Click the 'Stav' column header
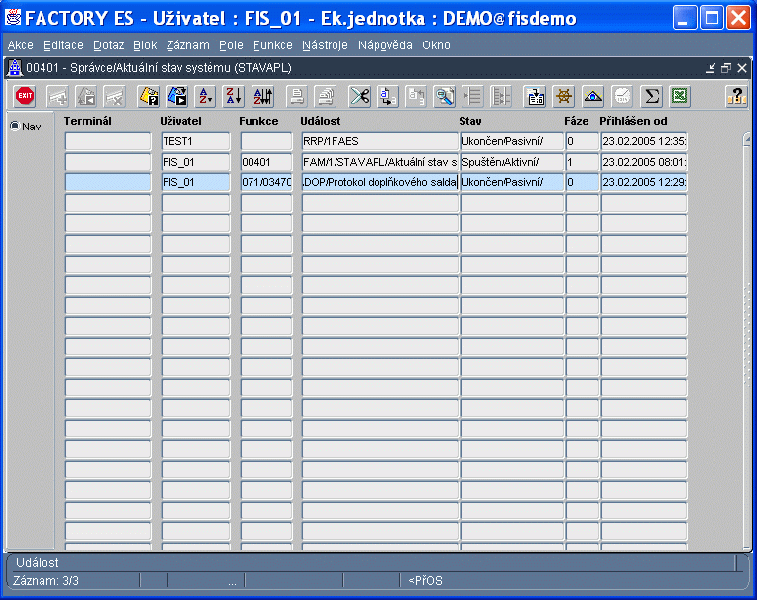The width and height of the screenshot is (757, 600). click(470, 121)
